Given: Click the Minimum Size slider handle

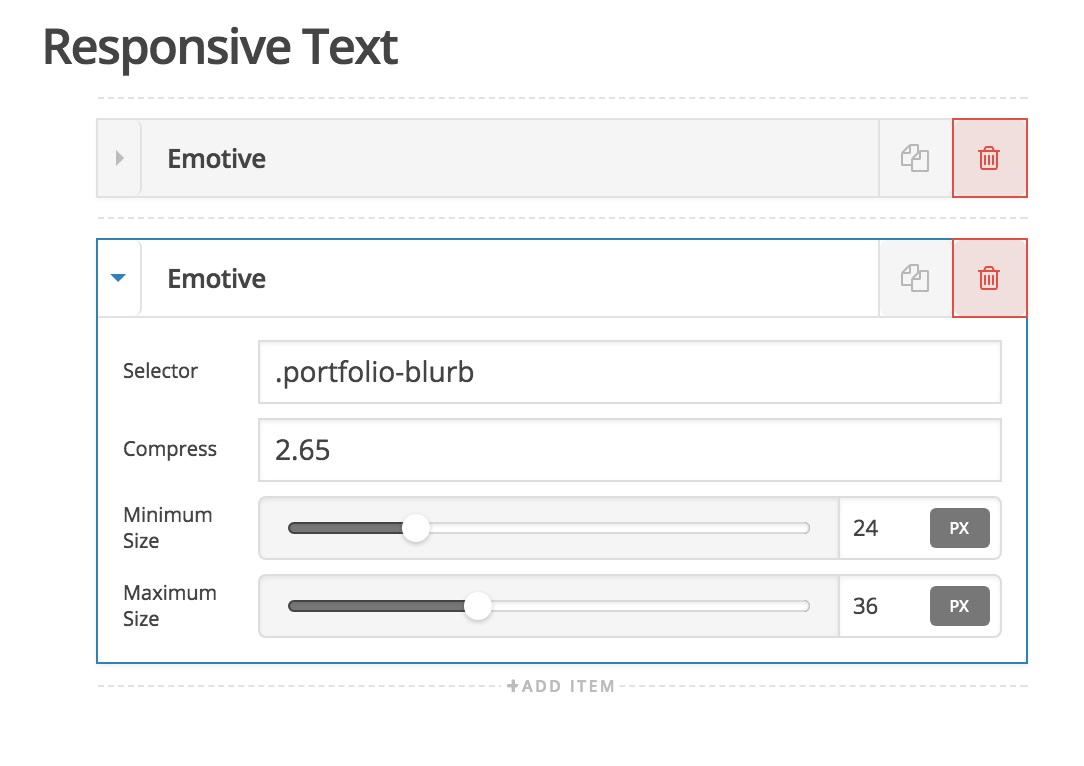Looking at the screenshot, I should coord(416,528).
